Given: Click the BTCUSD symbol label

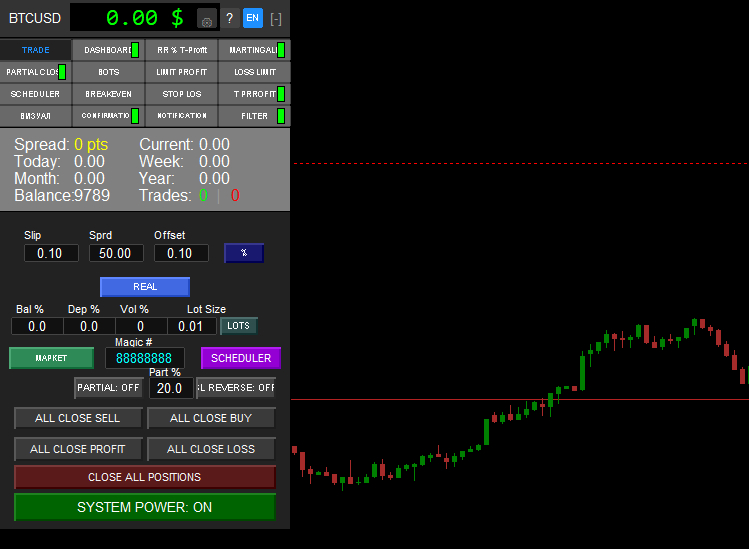Looking at the screenshot, I should (x=35, y=19).
